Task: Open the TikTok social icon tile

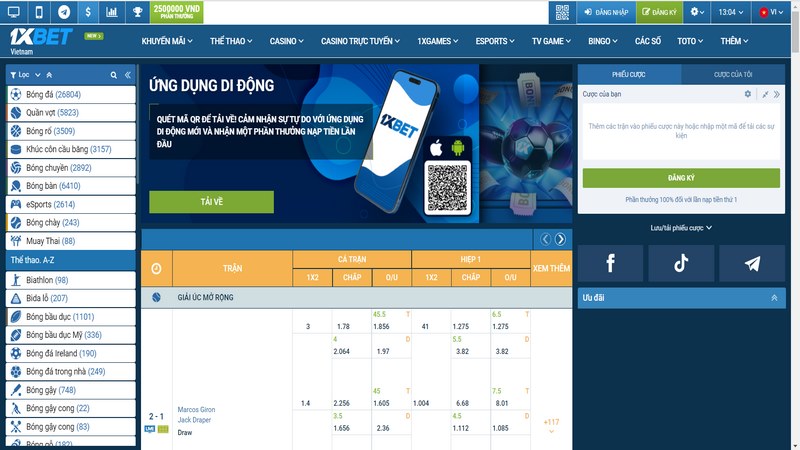Action: (680, 263)
